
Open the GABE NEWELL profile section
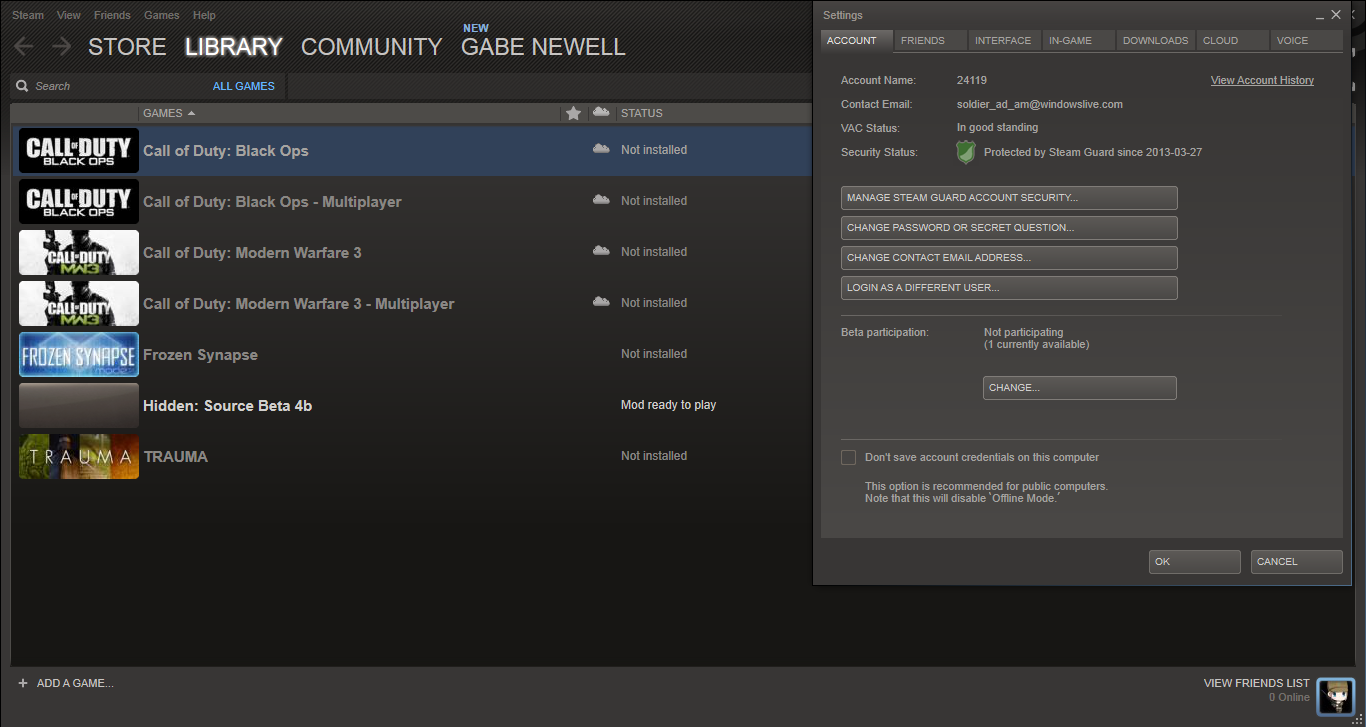click(x=543, y=47)
